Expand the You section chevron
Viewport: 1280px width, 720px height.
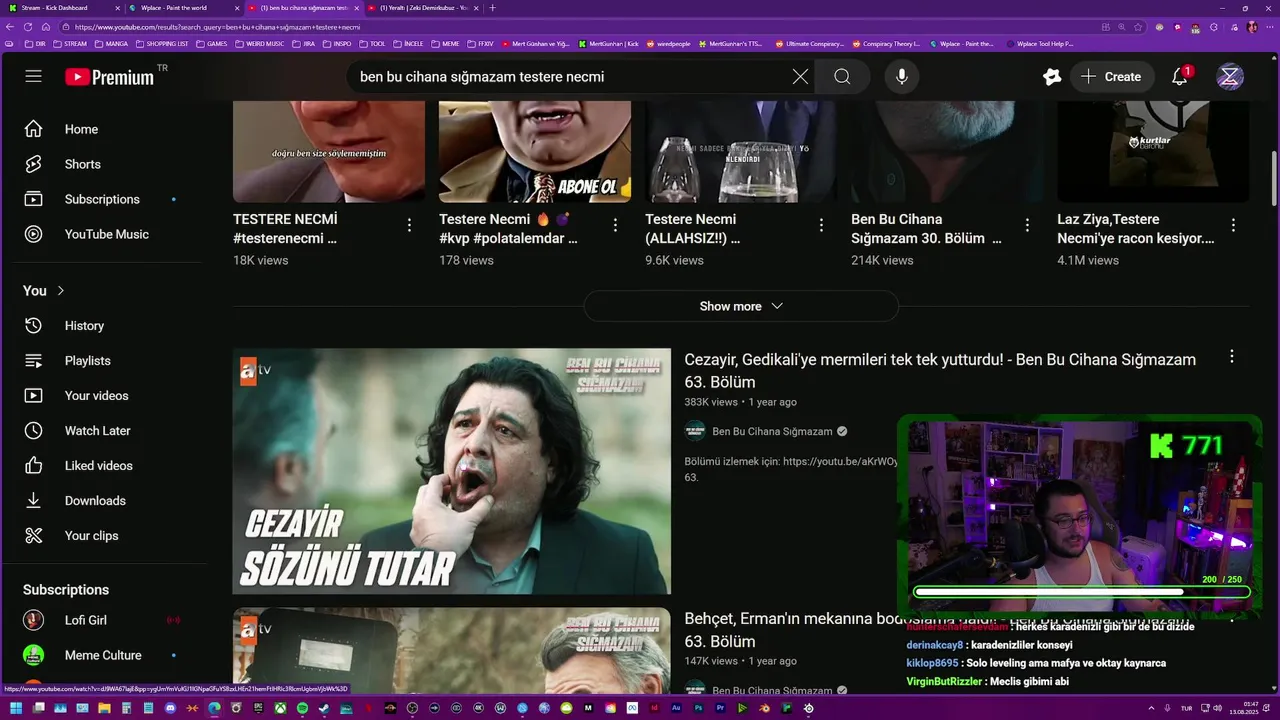pyautogui.click(x=61, y=290)
